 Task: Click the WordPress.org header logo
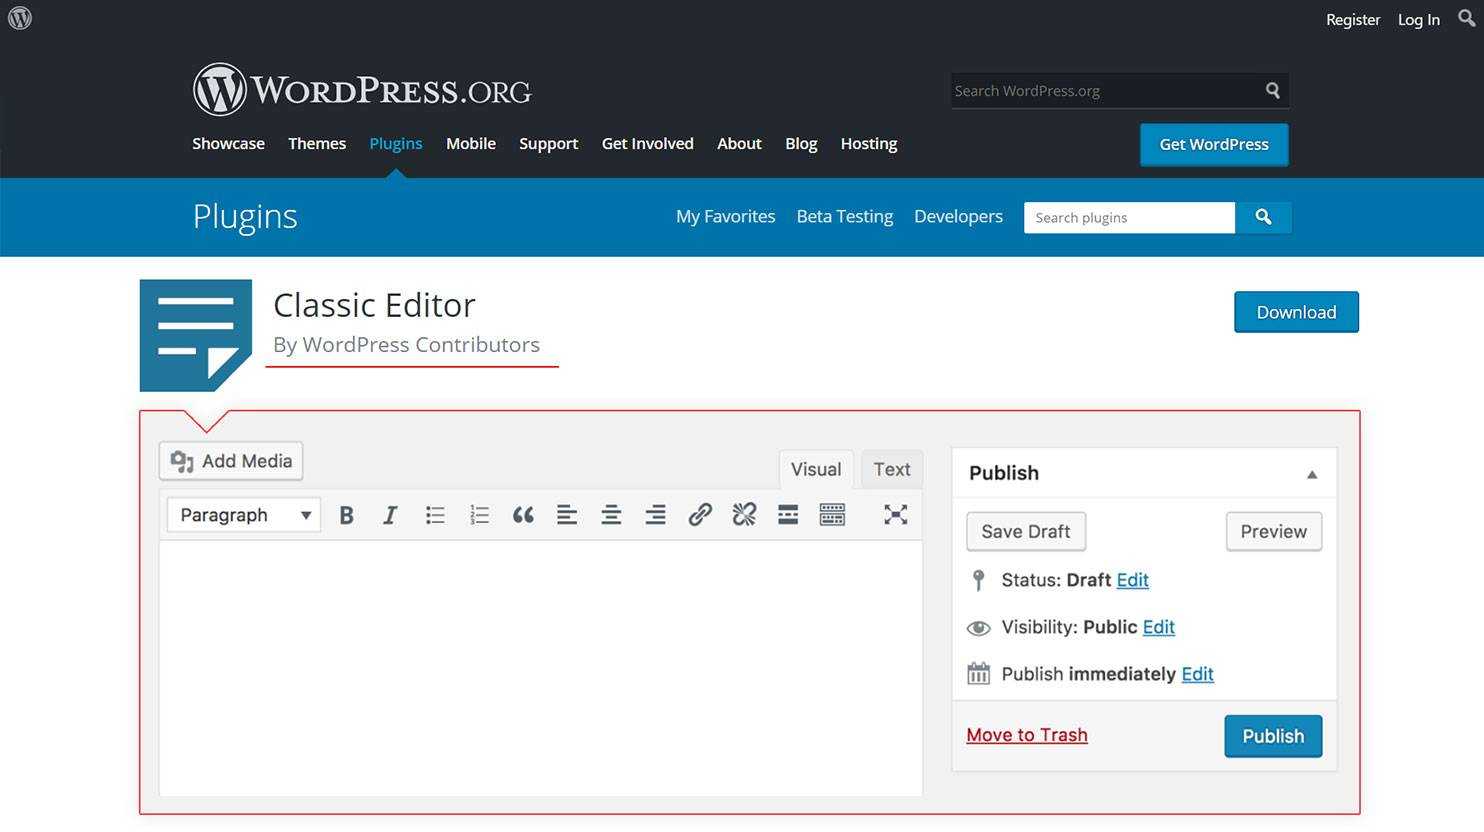tap(362, 90)
